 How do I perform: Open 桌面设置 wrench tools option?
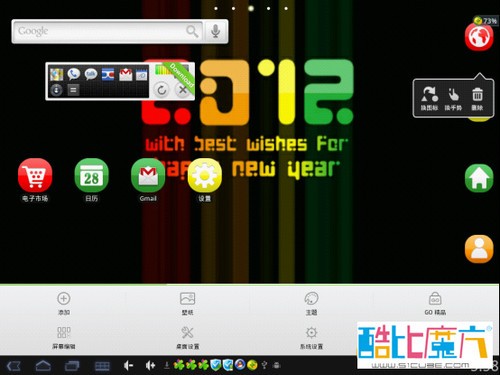[187, 337]
